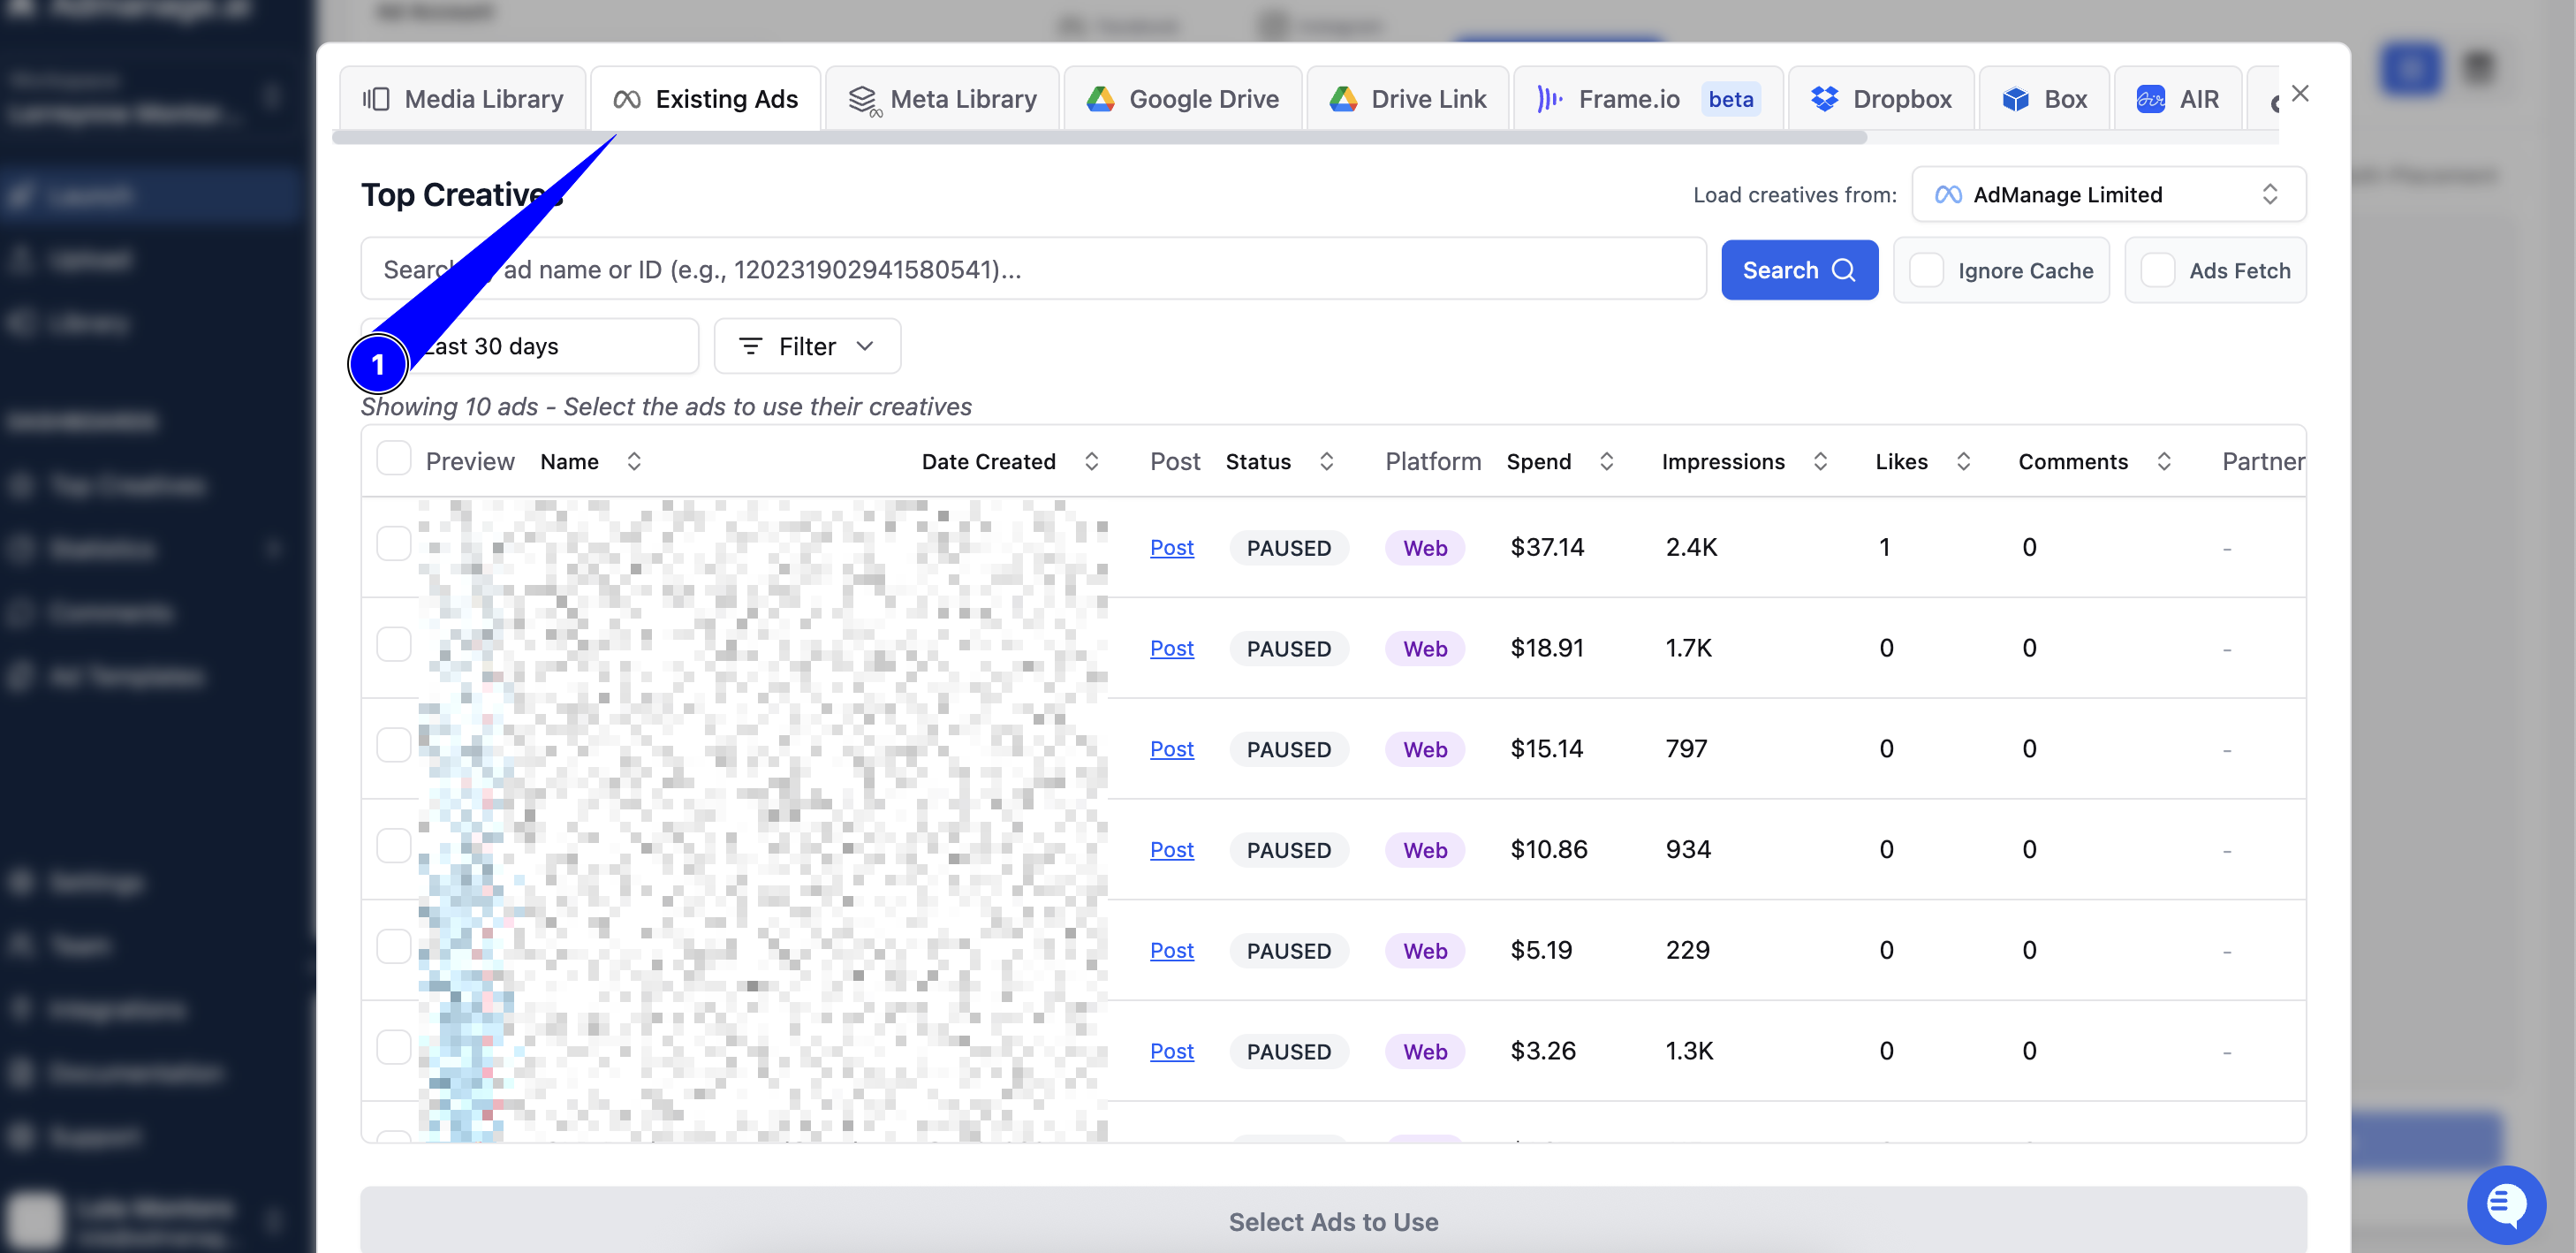This screenshot has width=2576, height=1253.
Task: Click the 2.4K impressions value
Action: 1691,547
